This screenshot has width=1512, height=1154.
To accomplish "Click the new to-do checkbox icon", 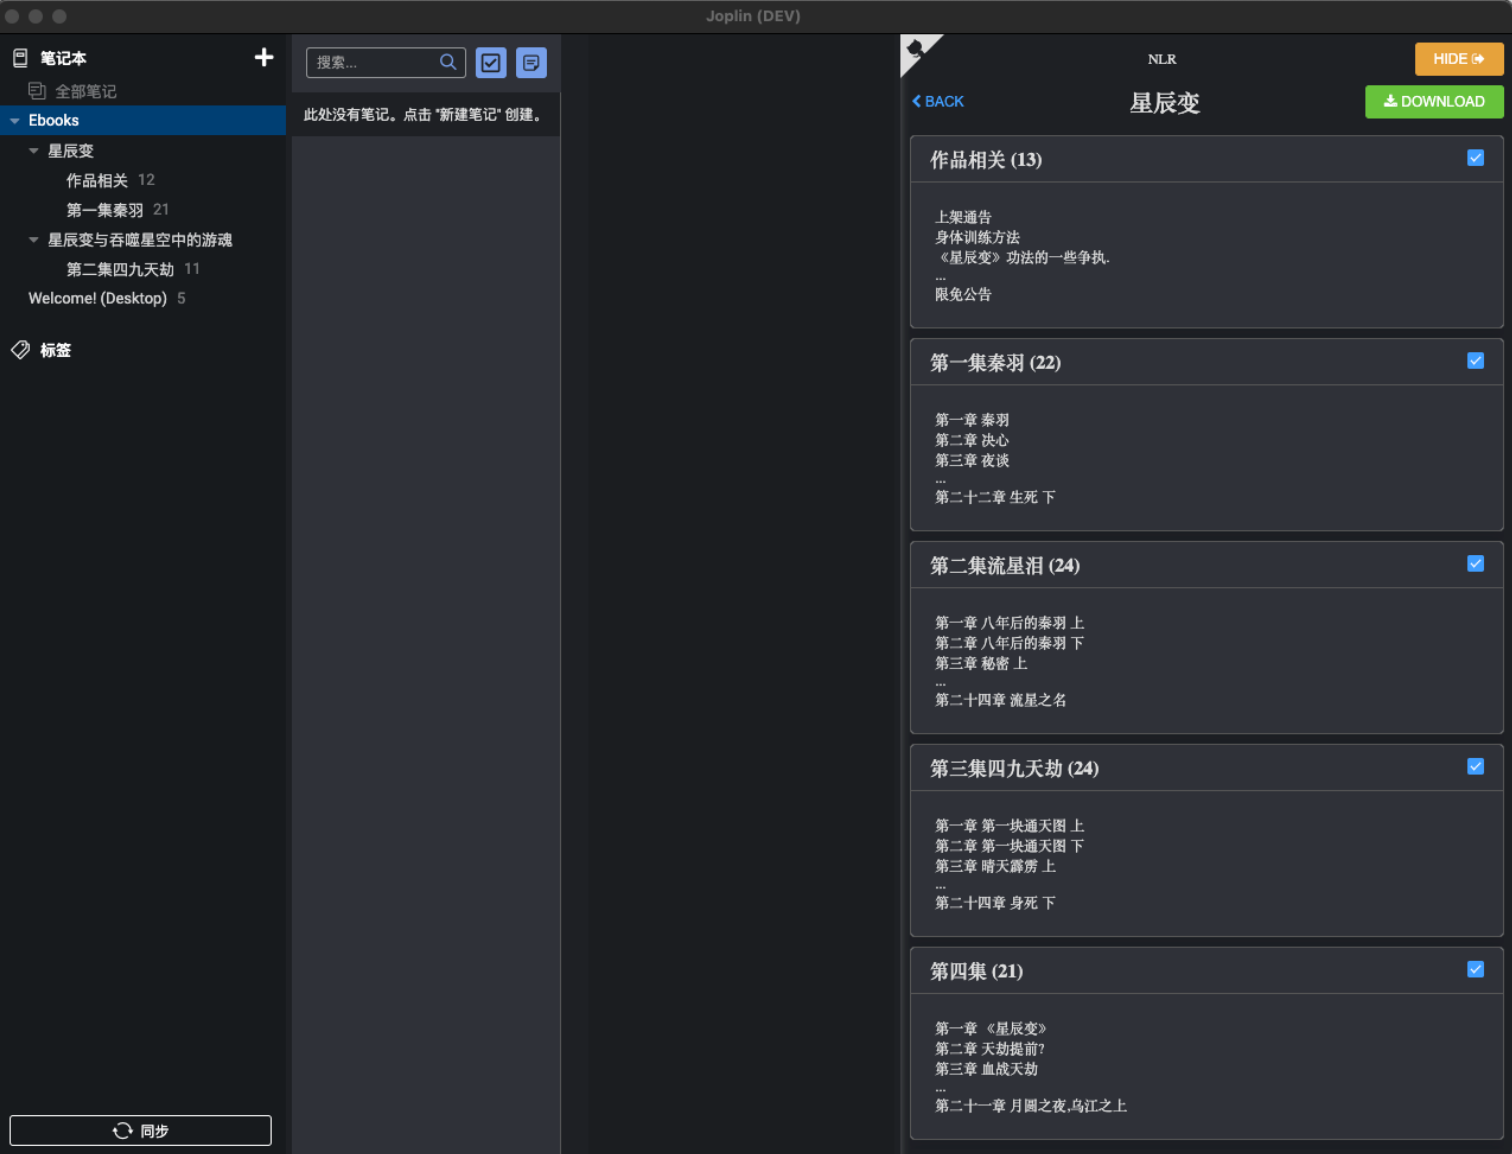I will (x=491, y=63).
